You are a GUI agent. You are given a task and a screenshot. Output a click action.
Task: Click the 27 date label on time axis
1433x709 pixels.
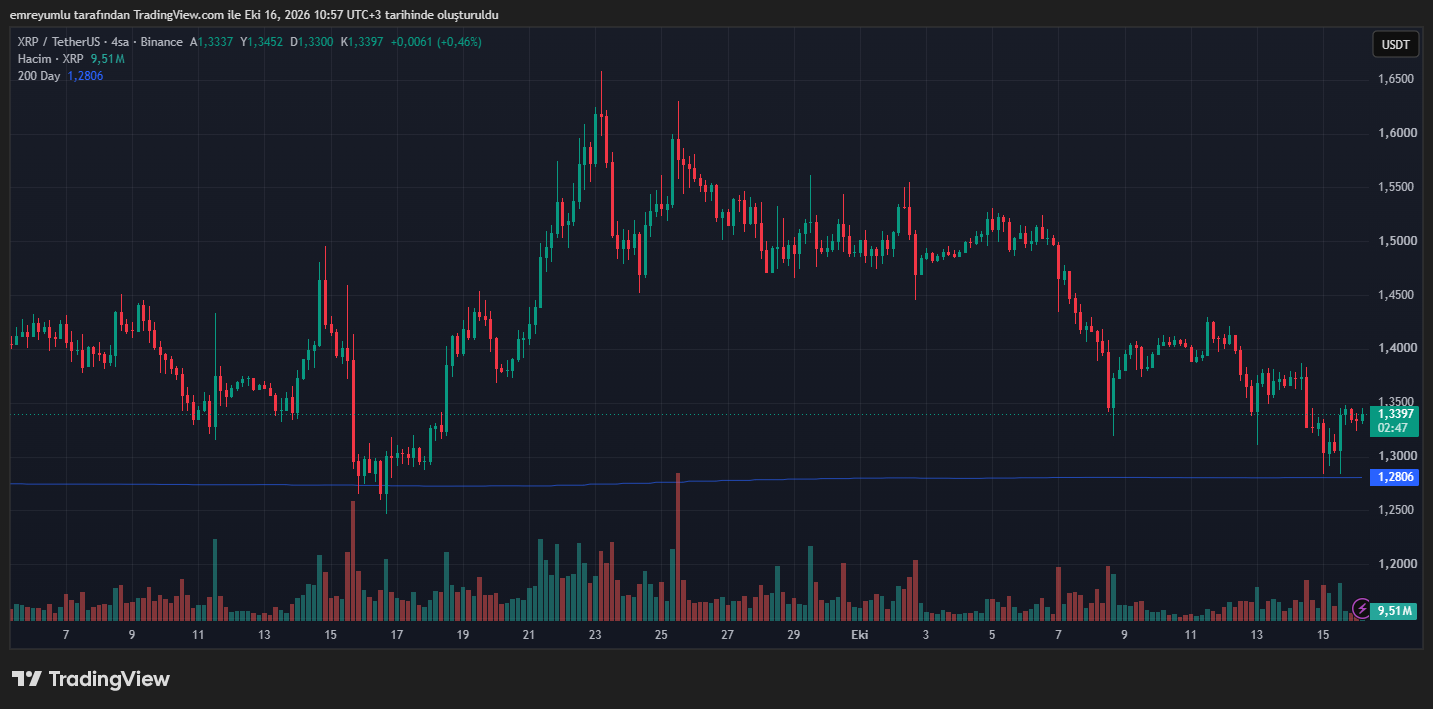pos(727,635)
